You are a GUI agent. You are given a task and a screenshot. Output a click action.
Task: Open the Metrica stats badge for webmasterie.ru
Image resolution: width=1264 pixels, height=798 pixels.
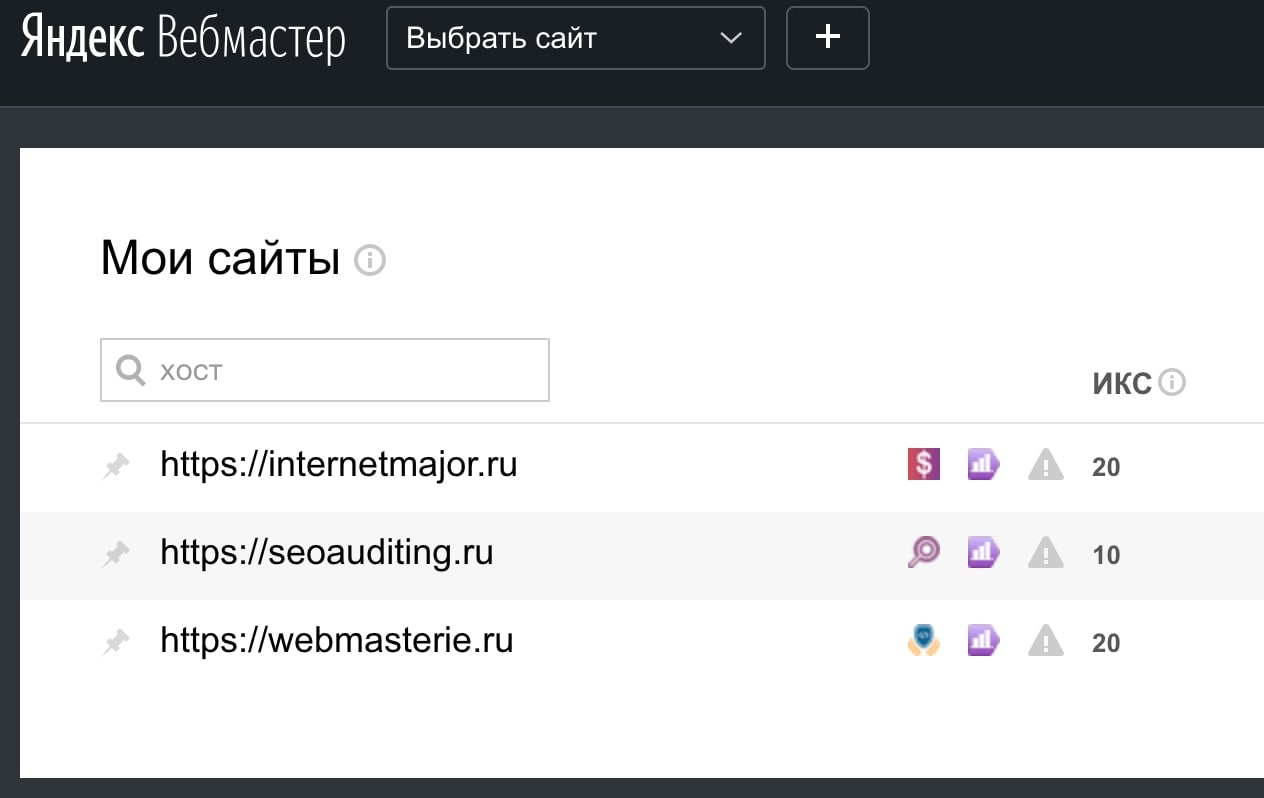pos(983,640)
